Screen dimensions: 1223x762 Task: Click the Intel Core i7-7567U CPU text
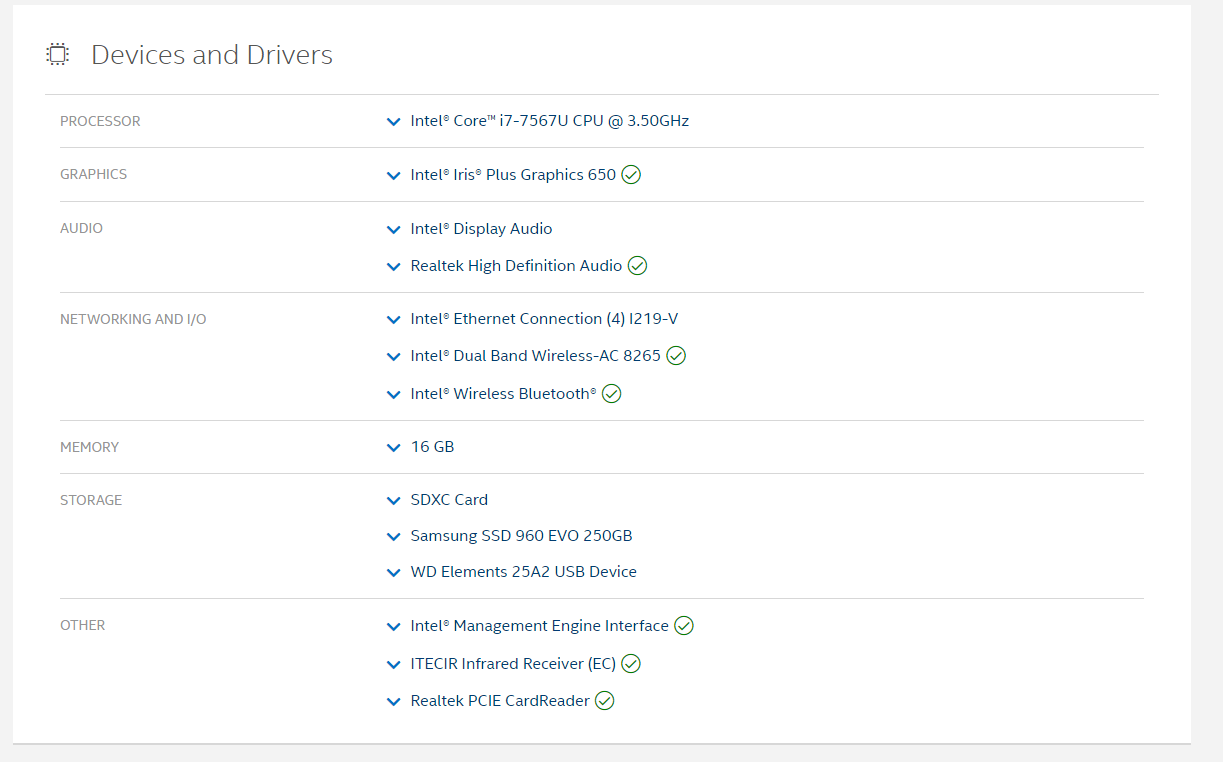pyautogui.click(x=550, y=121)
